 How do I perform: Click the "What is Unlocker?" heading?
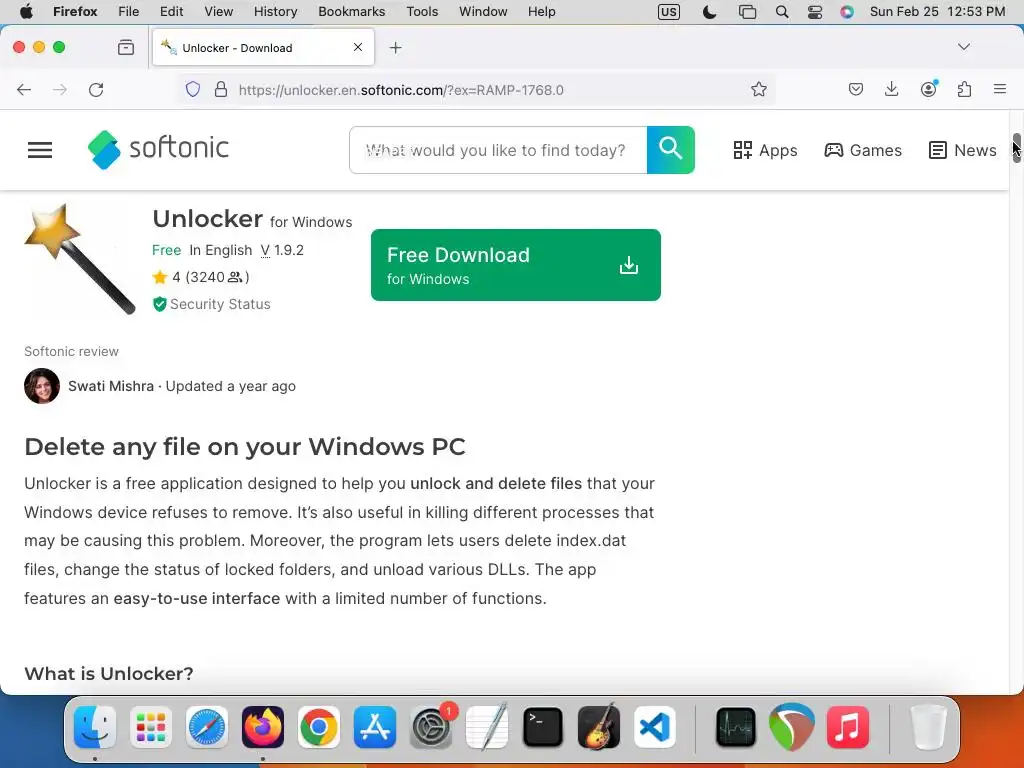pos(109,673)
